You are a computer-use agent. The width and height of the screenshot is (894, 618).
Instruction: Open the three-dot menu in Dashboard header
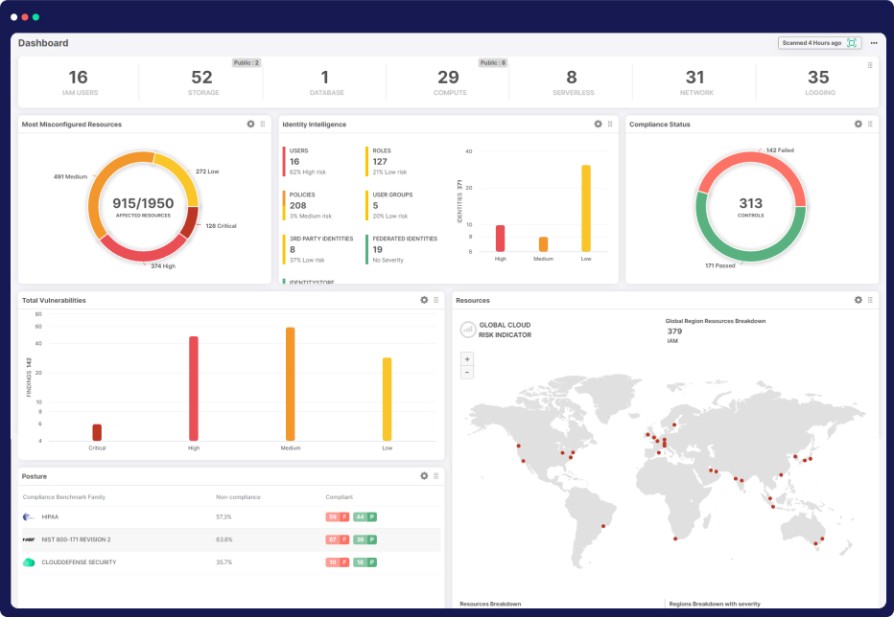(x=873, y=43)
